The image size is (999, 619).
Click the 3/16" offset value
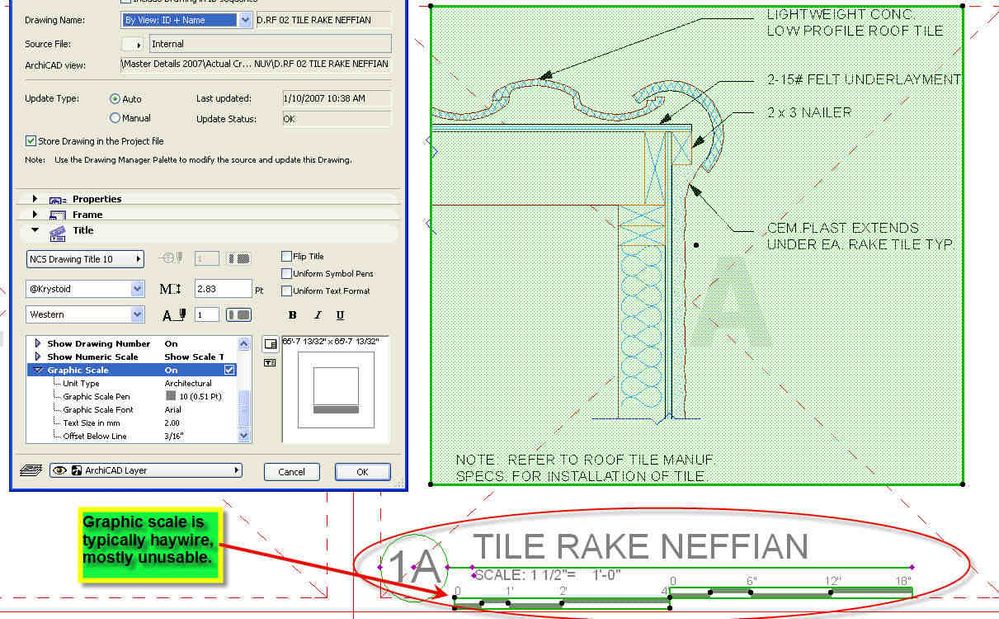click(174, 436)
